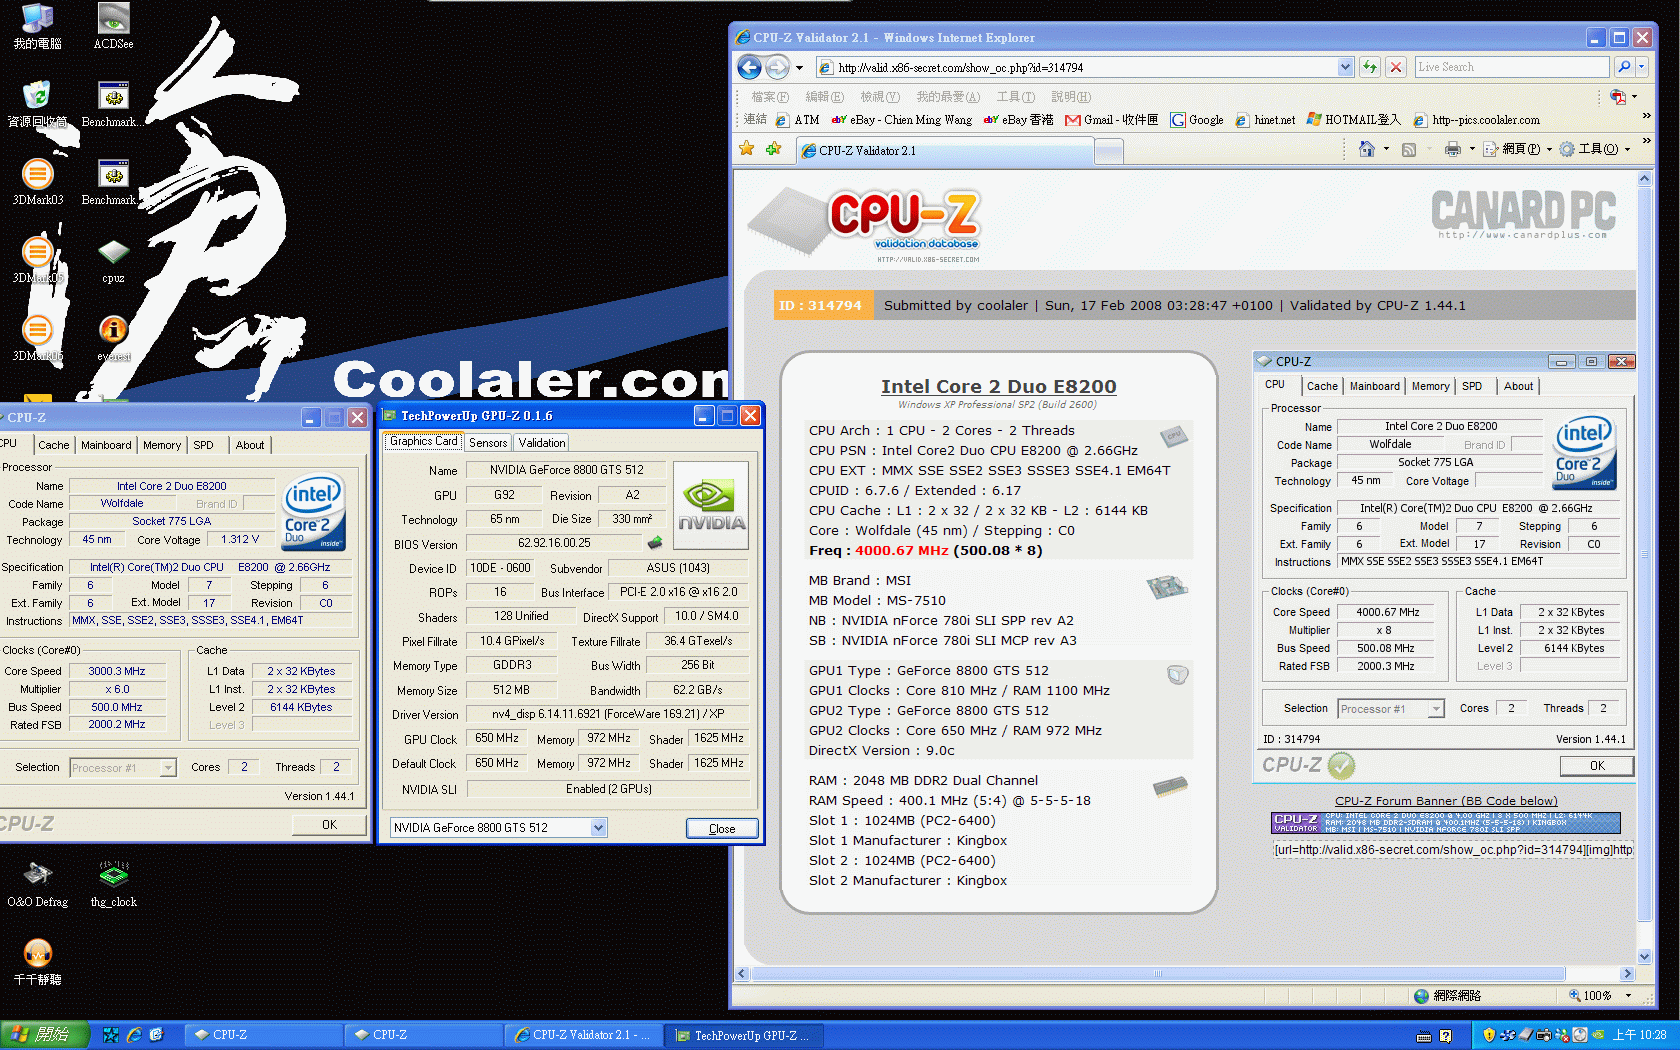Click the security shield tray icon
1680x1050 pixels.
[x=1489, y=1035]
